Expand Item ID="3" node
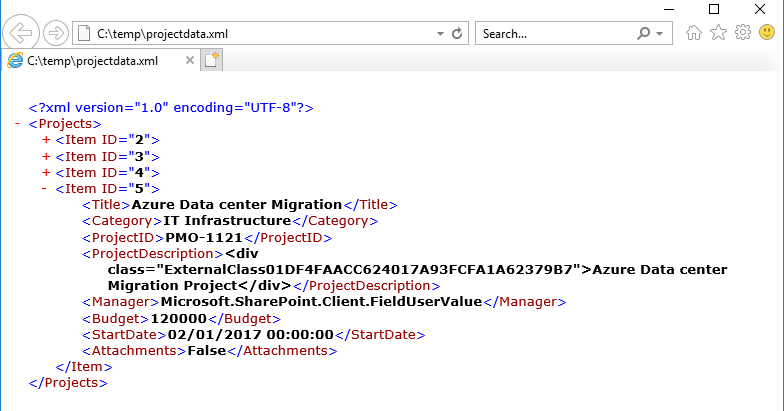The width and height of the screenshot is (784, 411). click(x=46, y=156)
